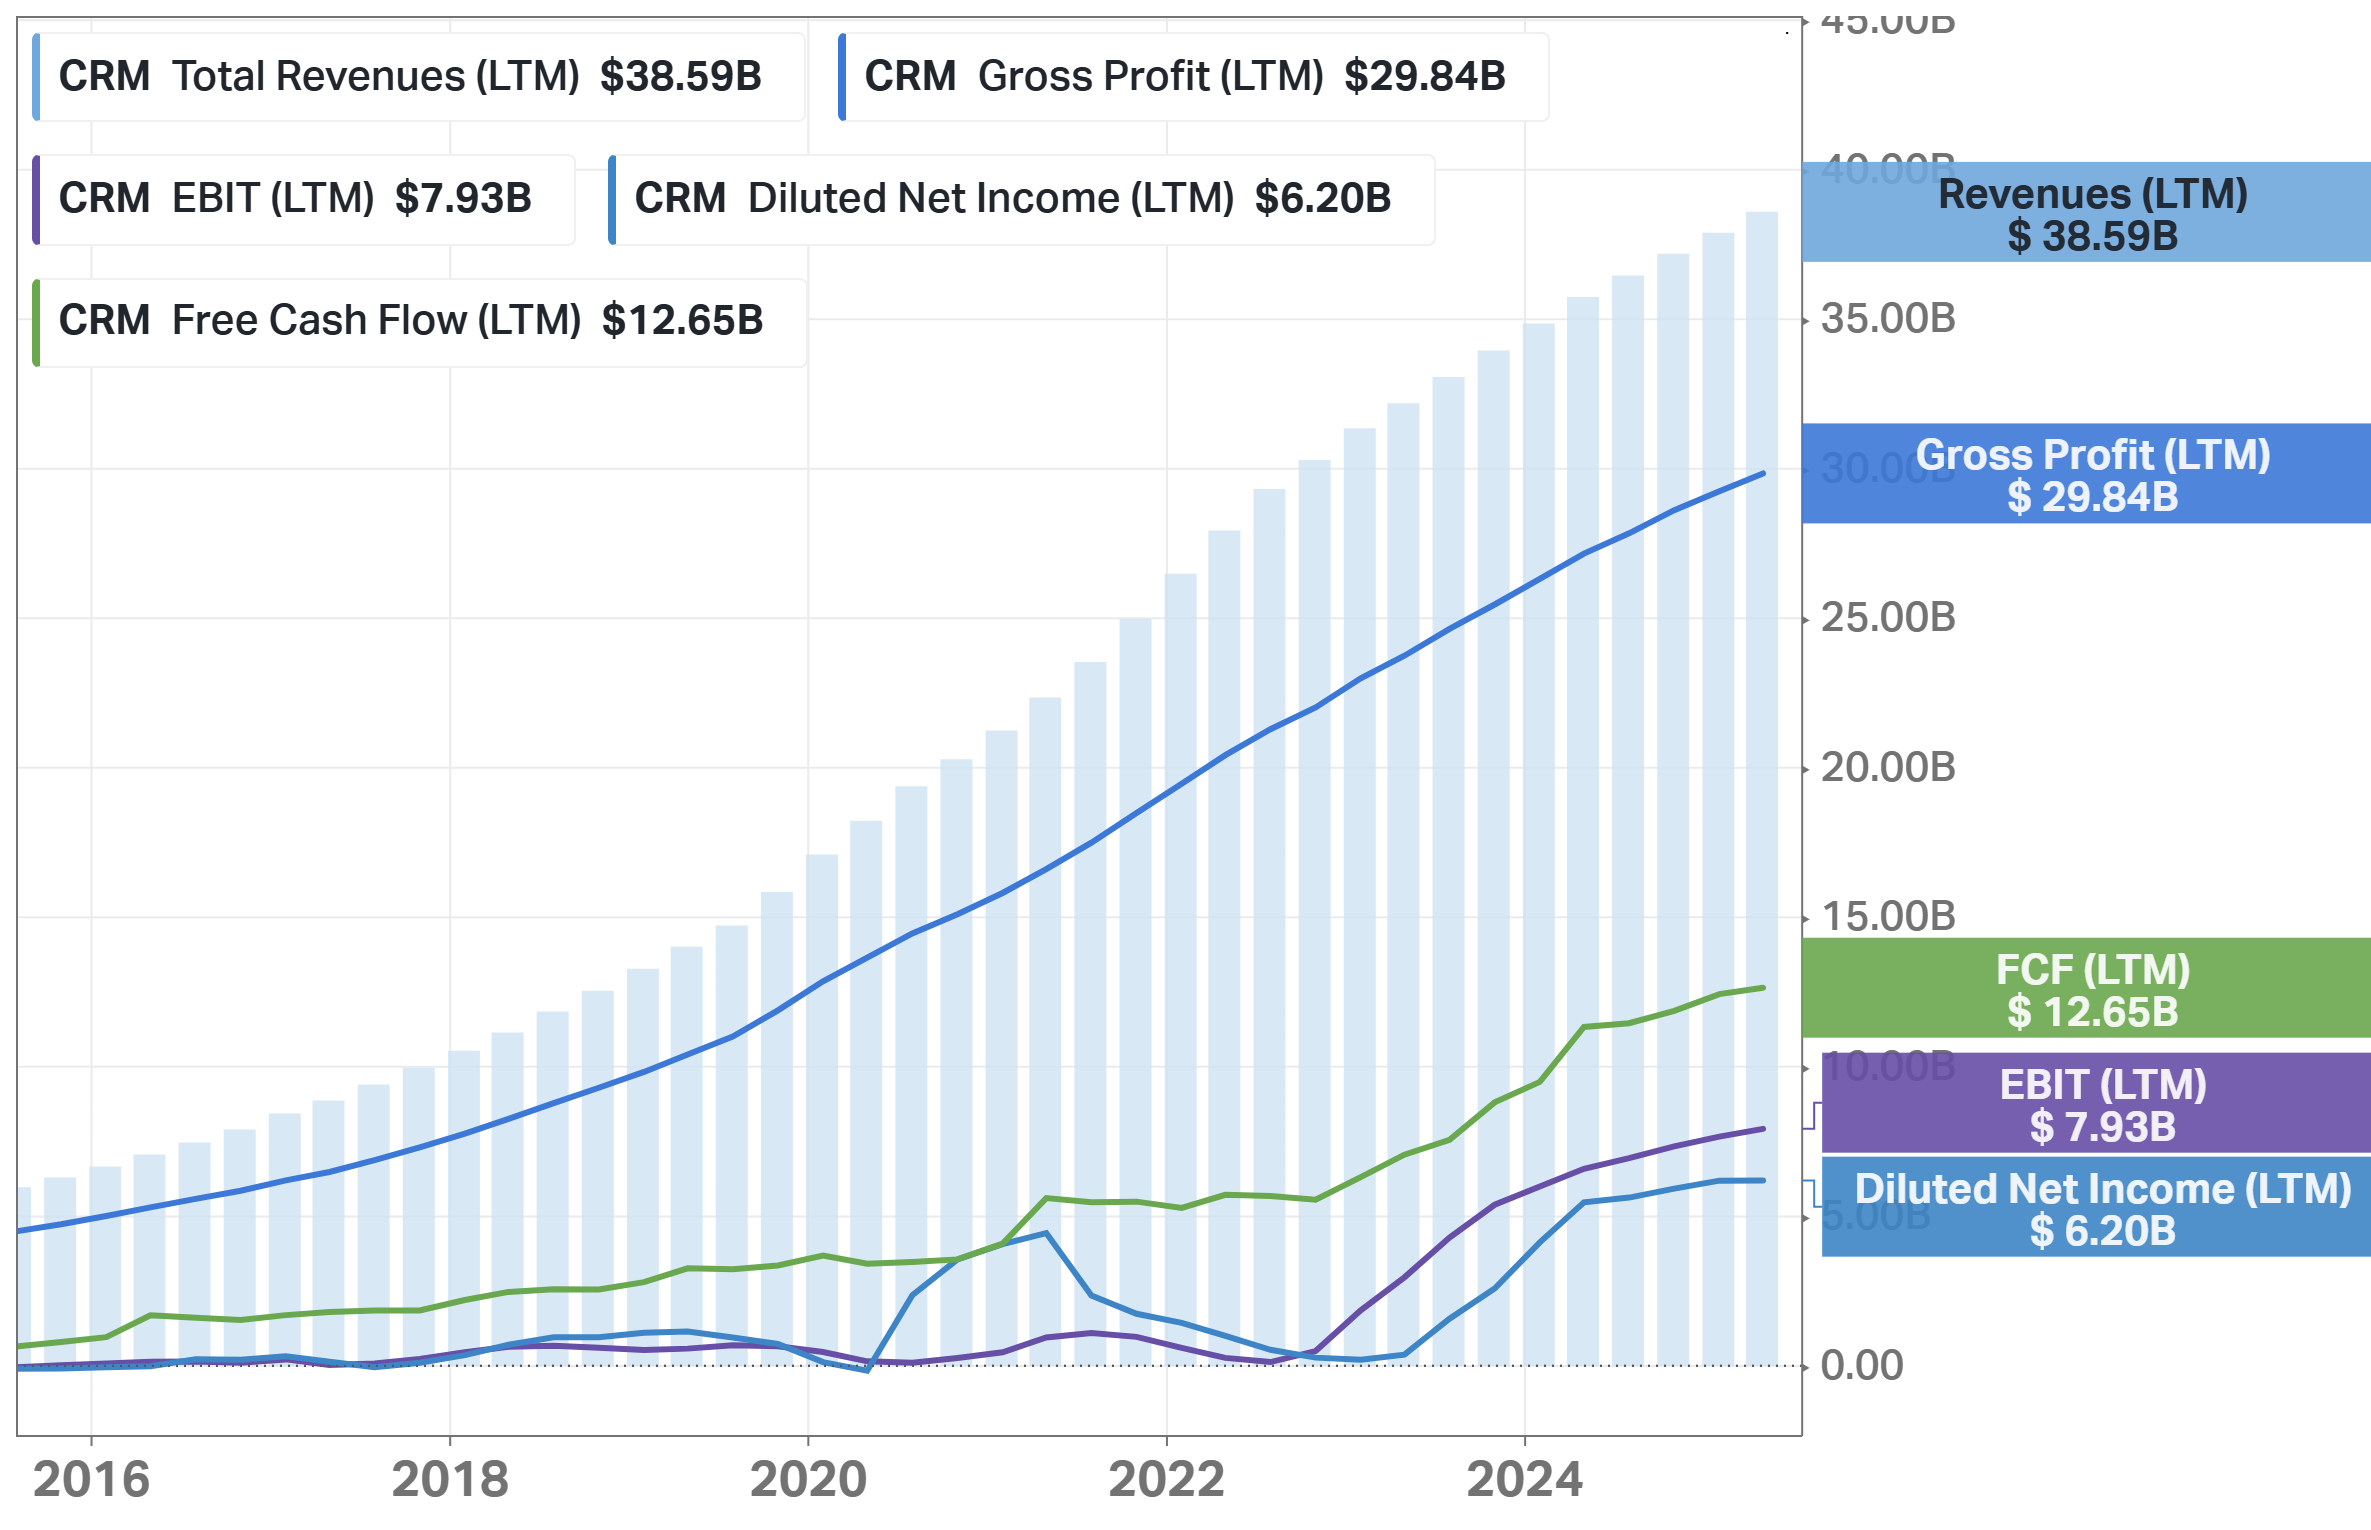Click the purple EBIT legend color bar
2371x1530 pixels.
point(36,199)
